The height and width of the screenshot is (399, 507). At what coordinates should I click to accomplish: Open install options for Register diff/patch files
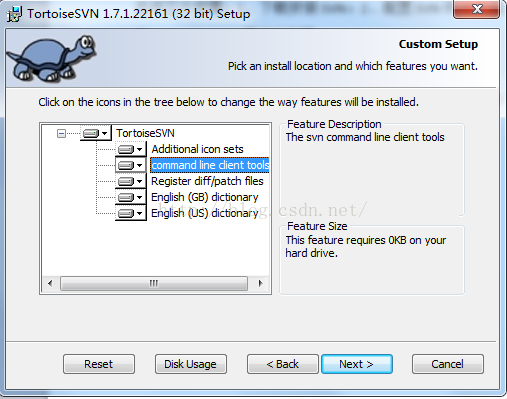pos(131,181)
